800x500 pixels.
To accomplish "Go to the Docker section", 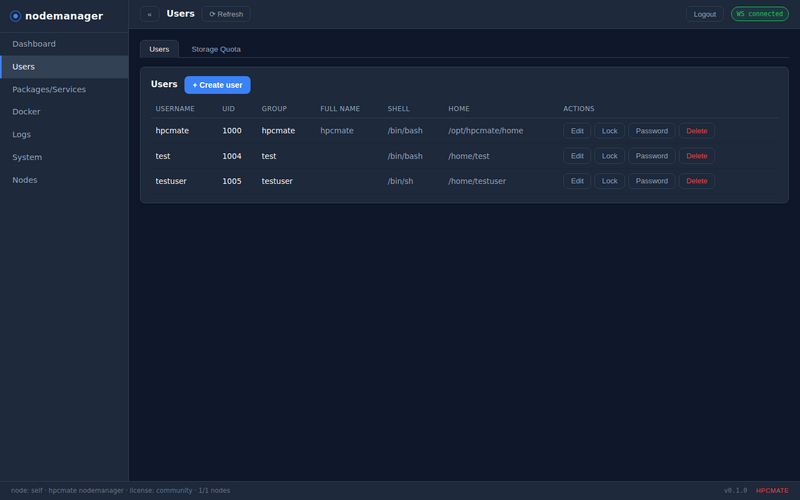I will pos(64,112).
